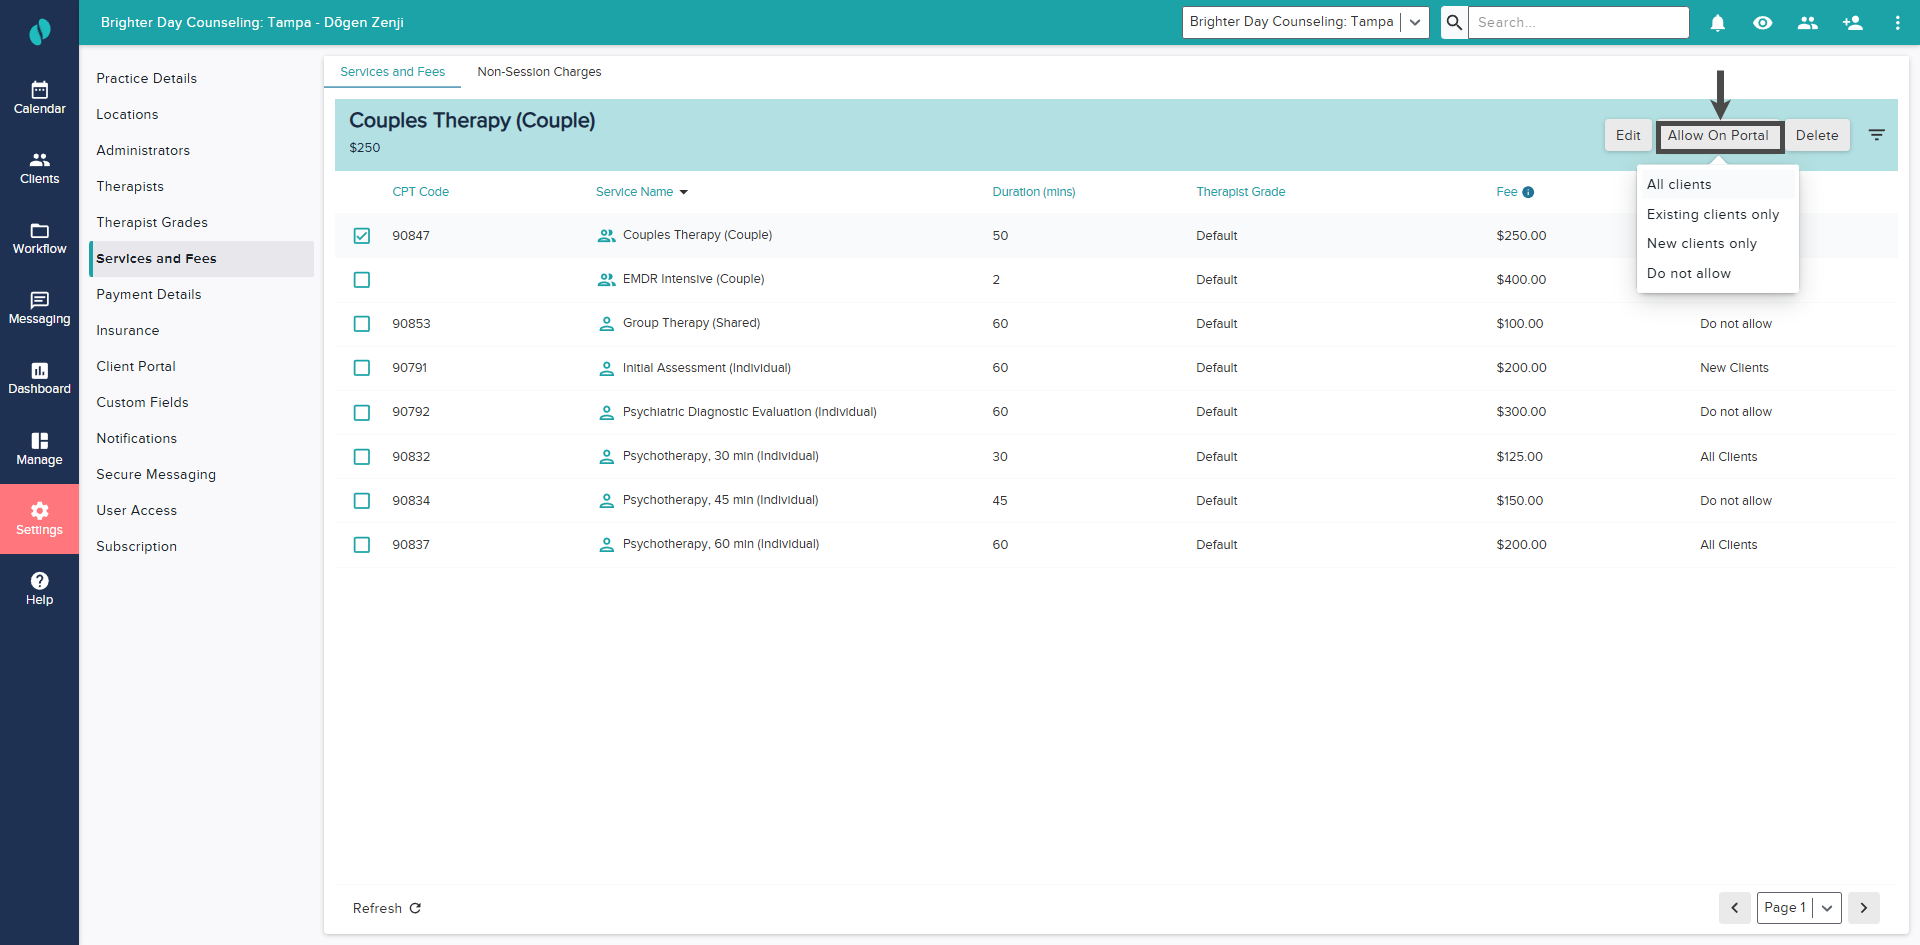Switch to the Services and Fees tab

392,72
